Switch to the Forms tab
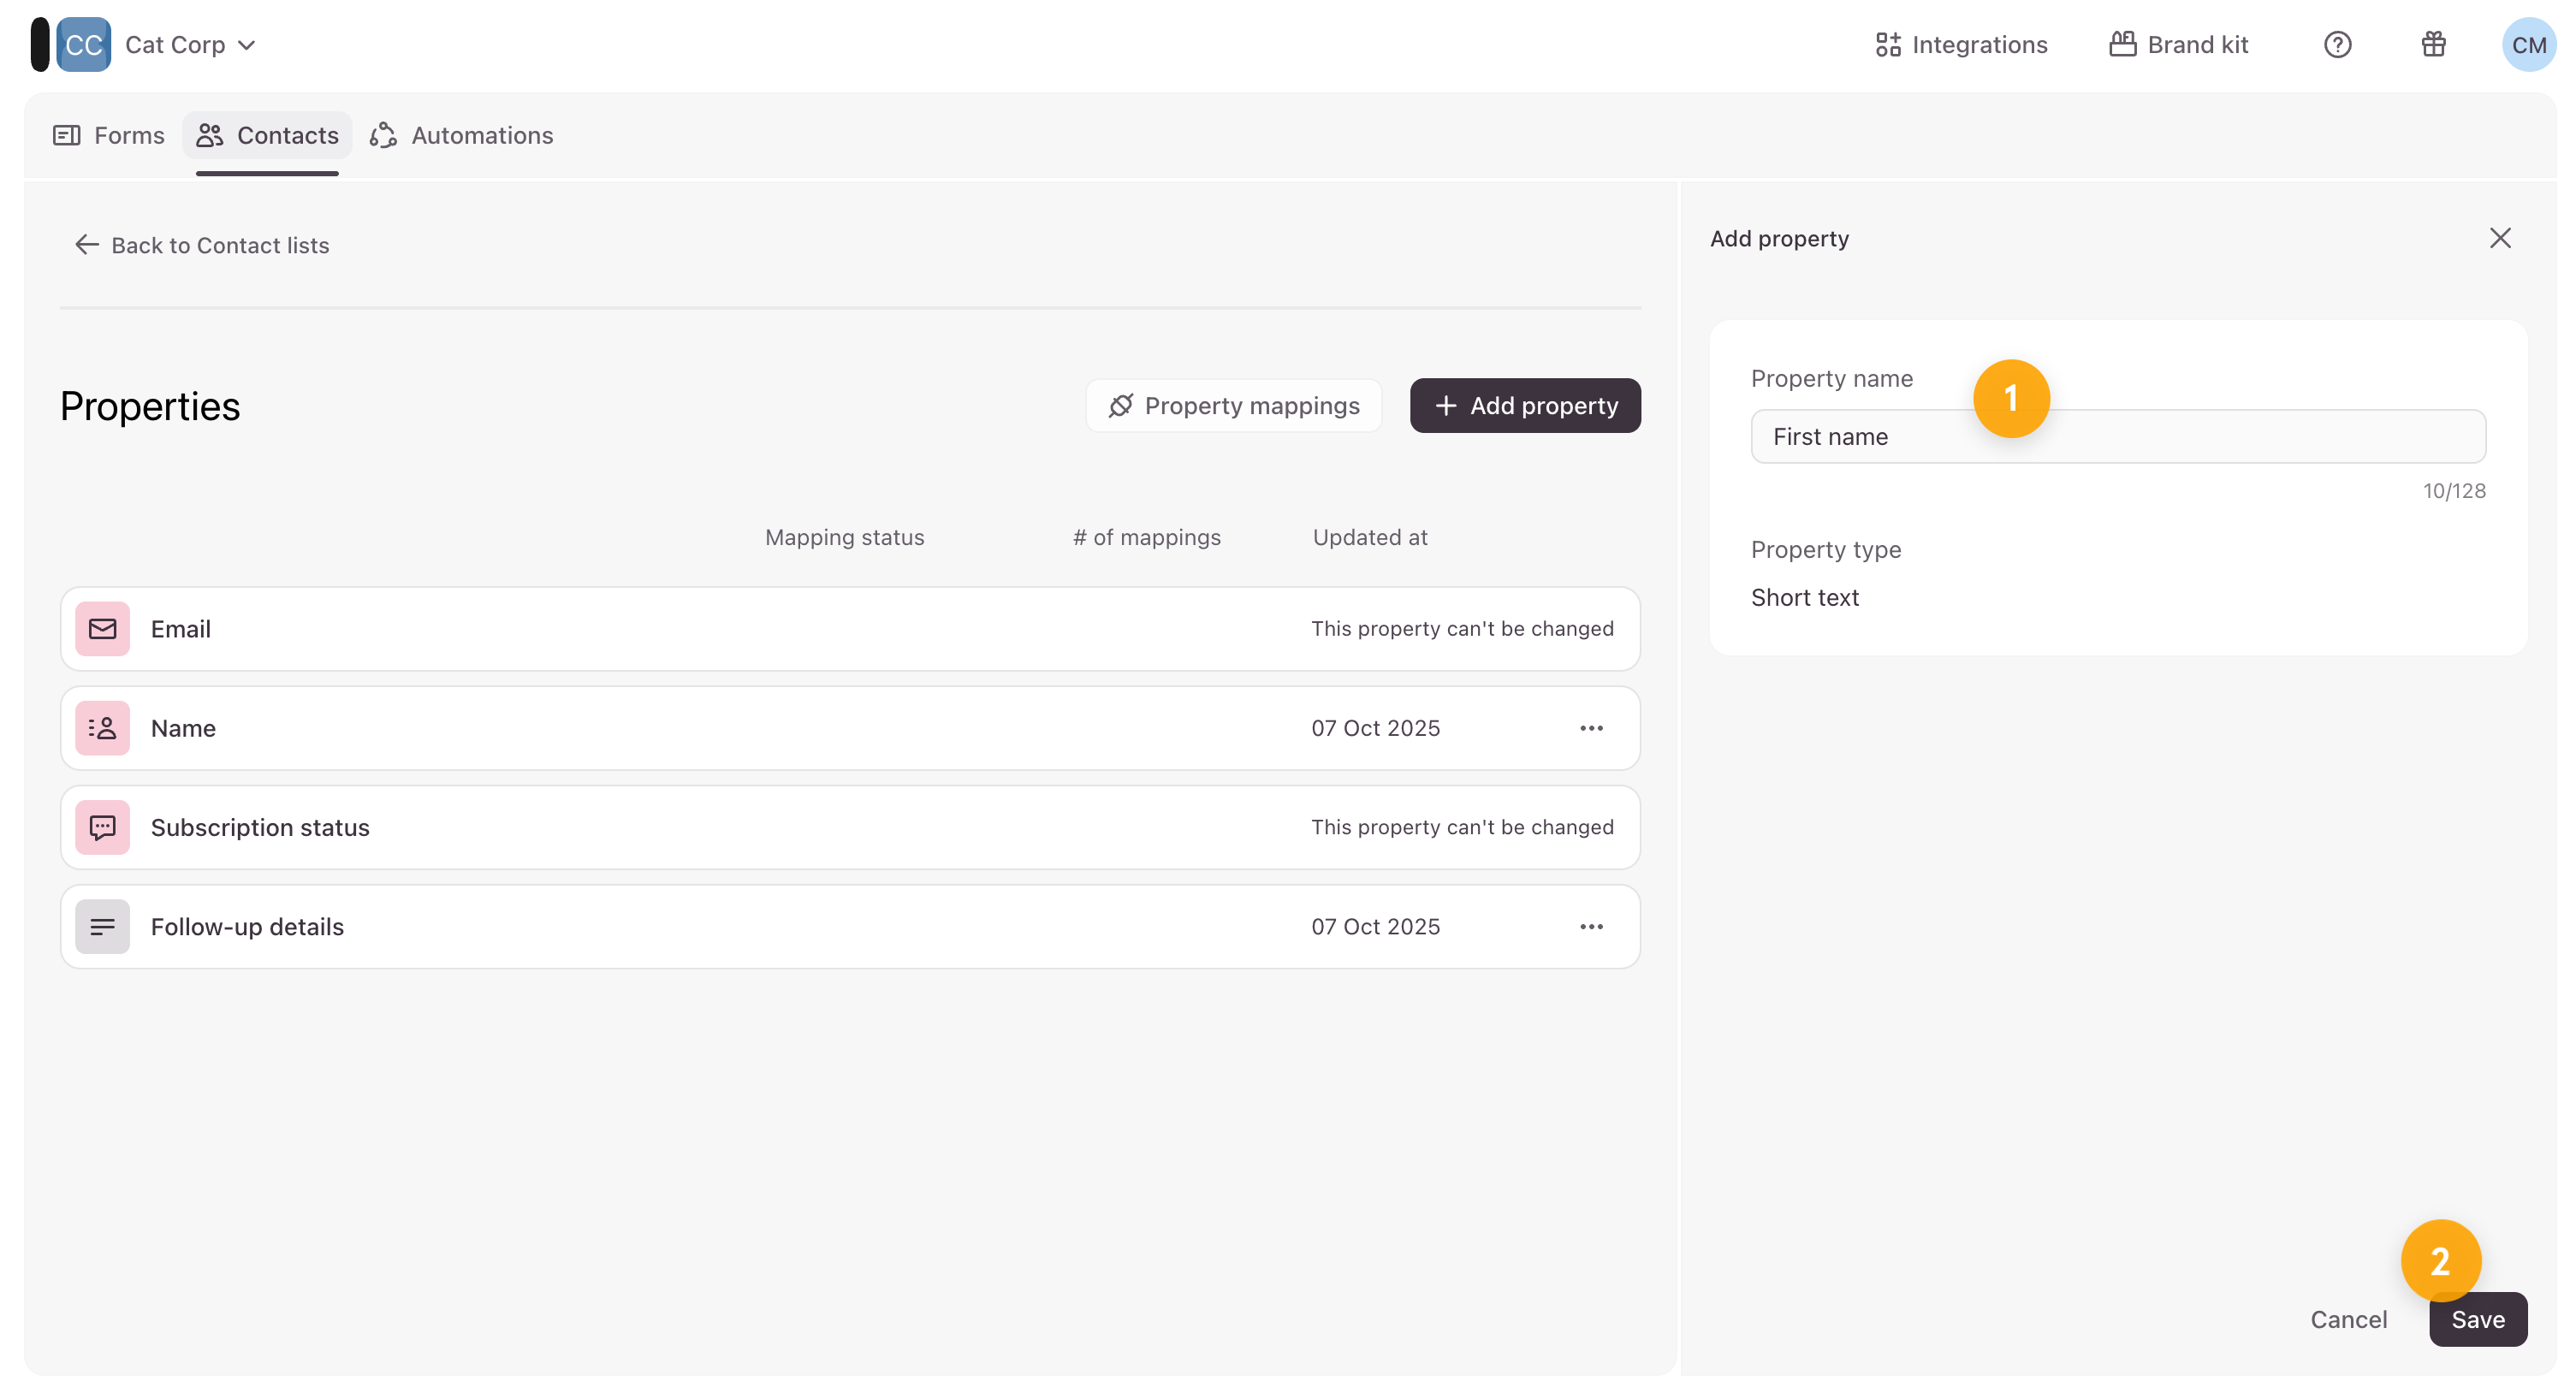The height and width of the screenshot is (1393, 2576). pos(109,135)
